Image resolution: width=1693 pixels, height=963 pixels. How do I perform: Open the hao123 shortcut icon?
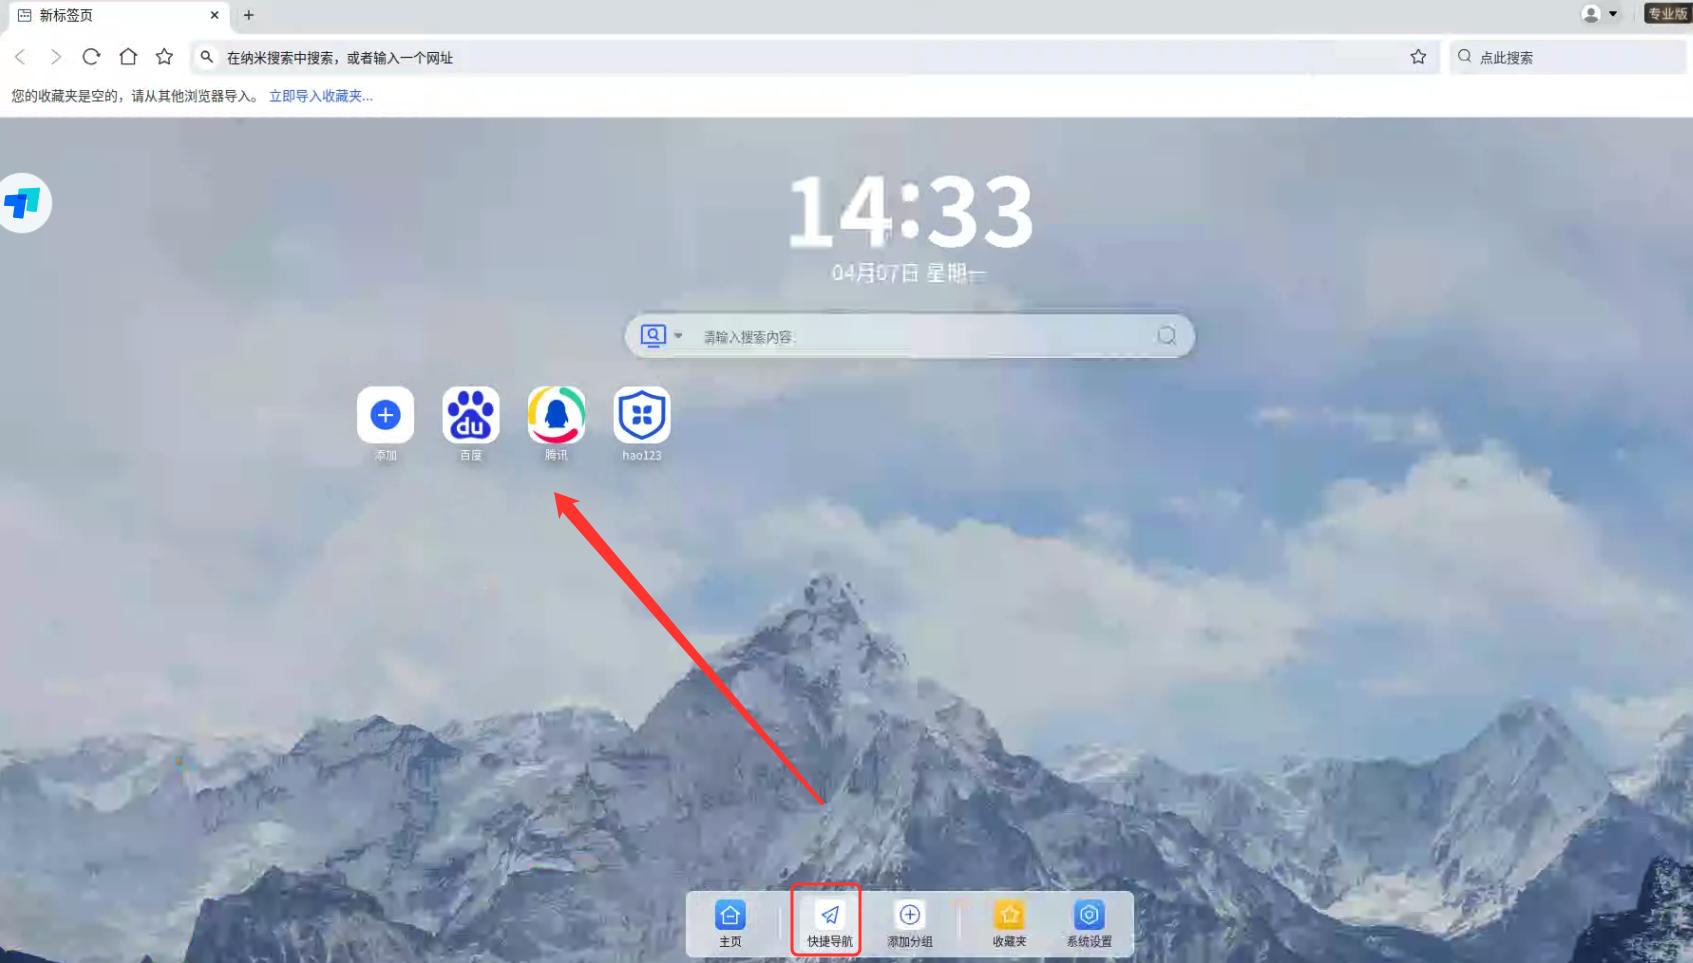pos(641,415)
